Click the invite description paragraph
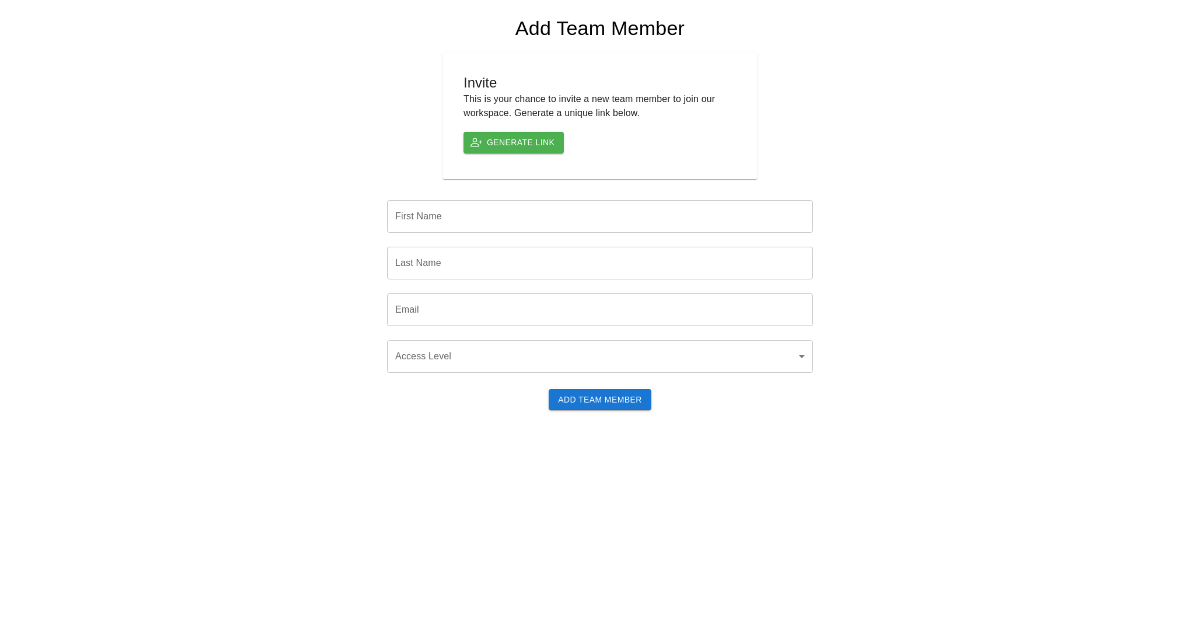Image resolution: width=1200 pixels, height=630 pixels. tap(589, 106)
